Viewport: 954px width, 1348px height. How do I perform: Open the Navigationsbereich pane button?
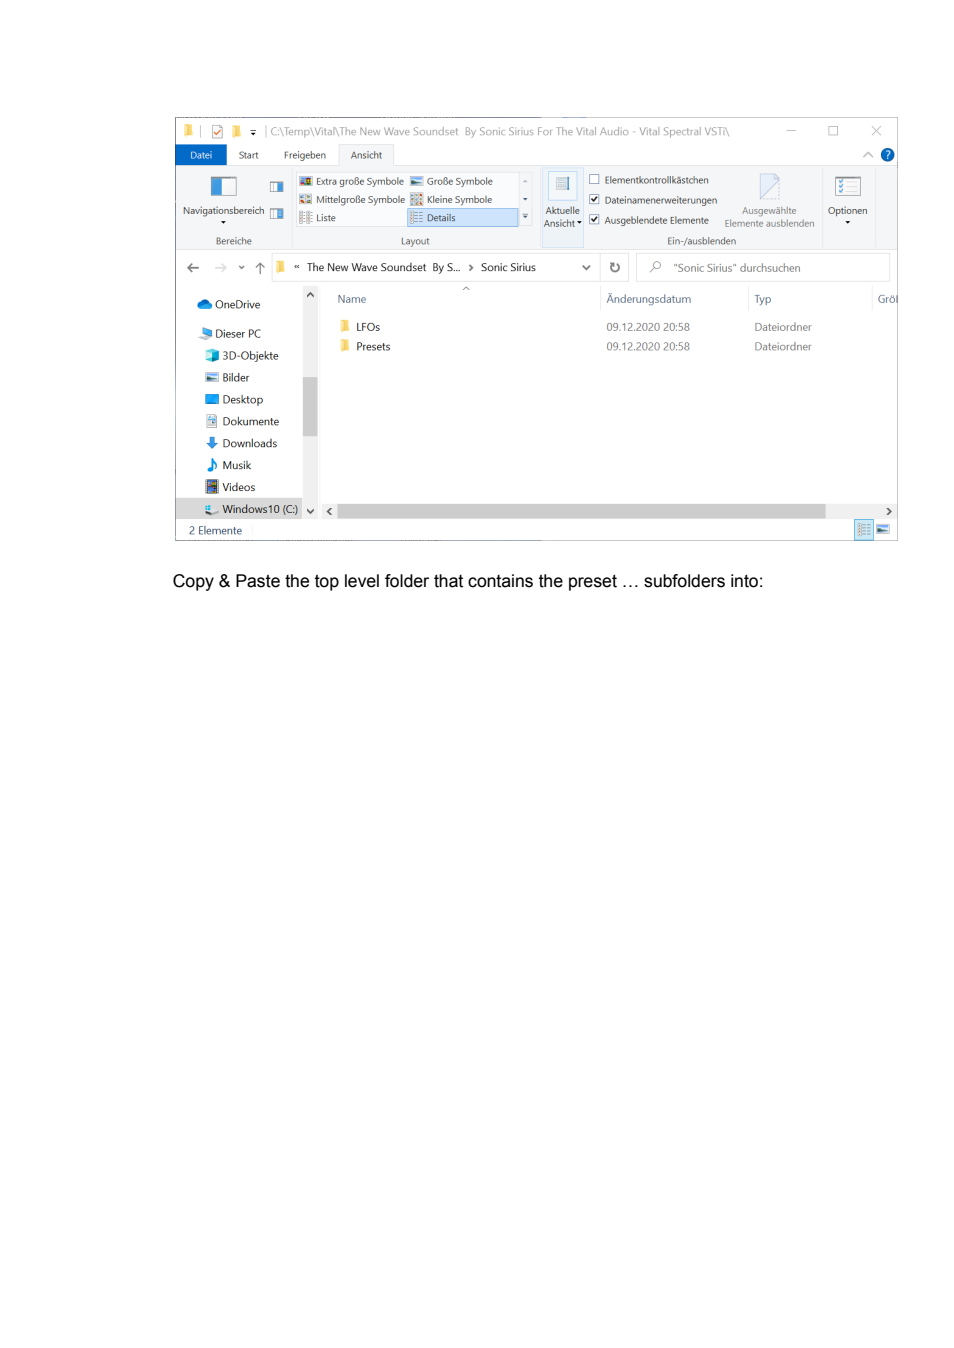click(x=223, y=199)
